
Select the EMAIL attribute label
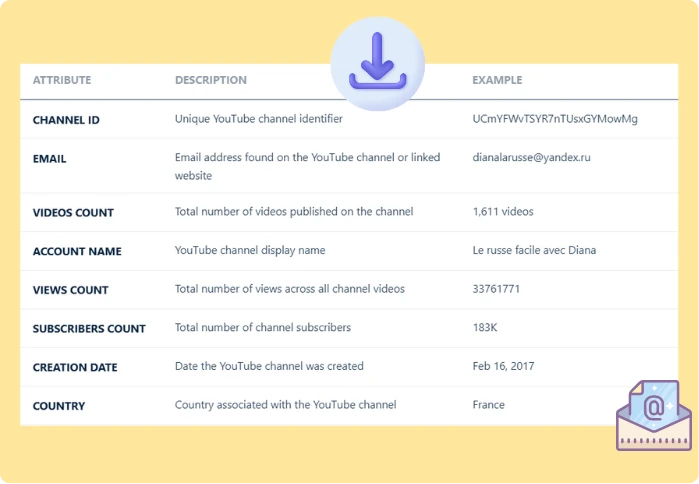49,158
